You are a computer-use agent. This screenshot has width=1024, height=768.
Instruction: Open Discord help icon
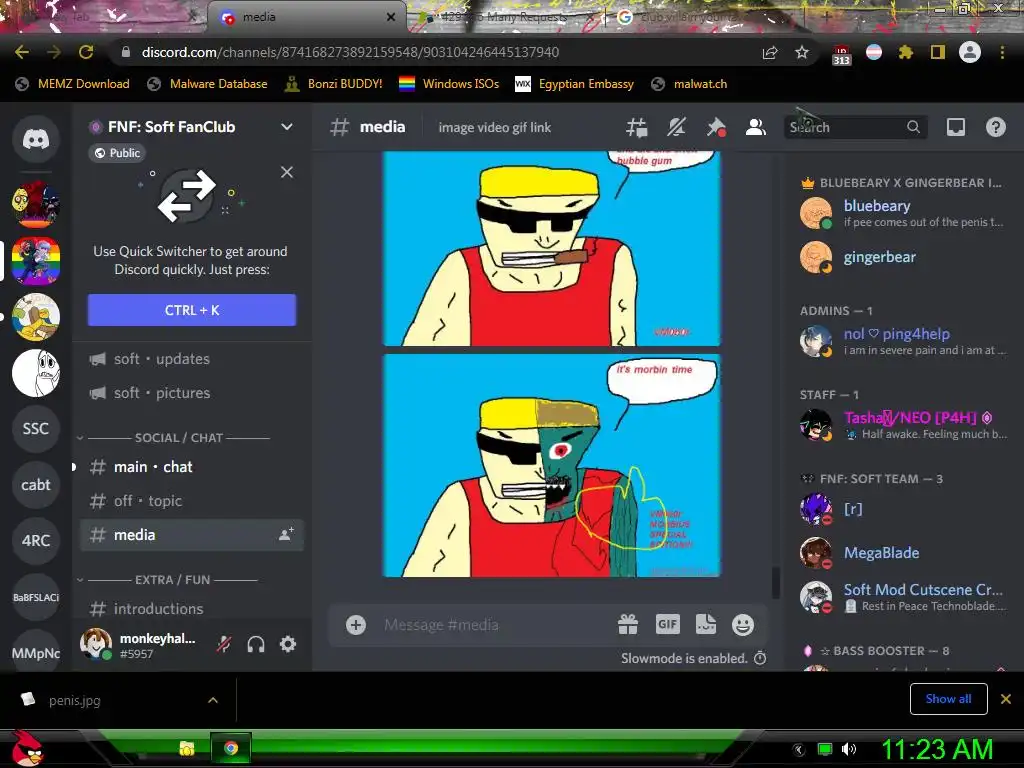click(x=996, y=127)
